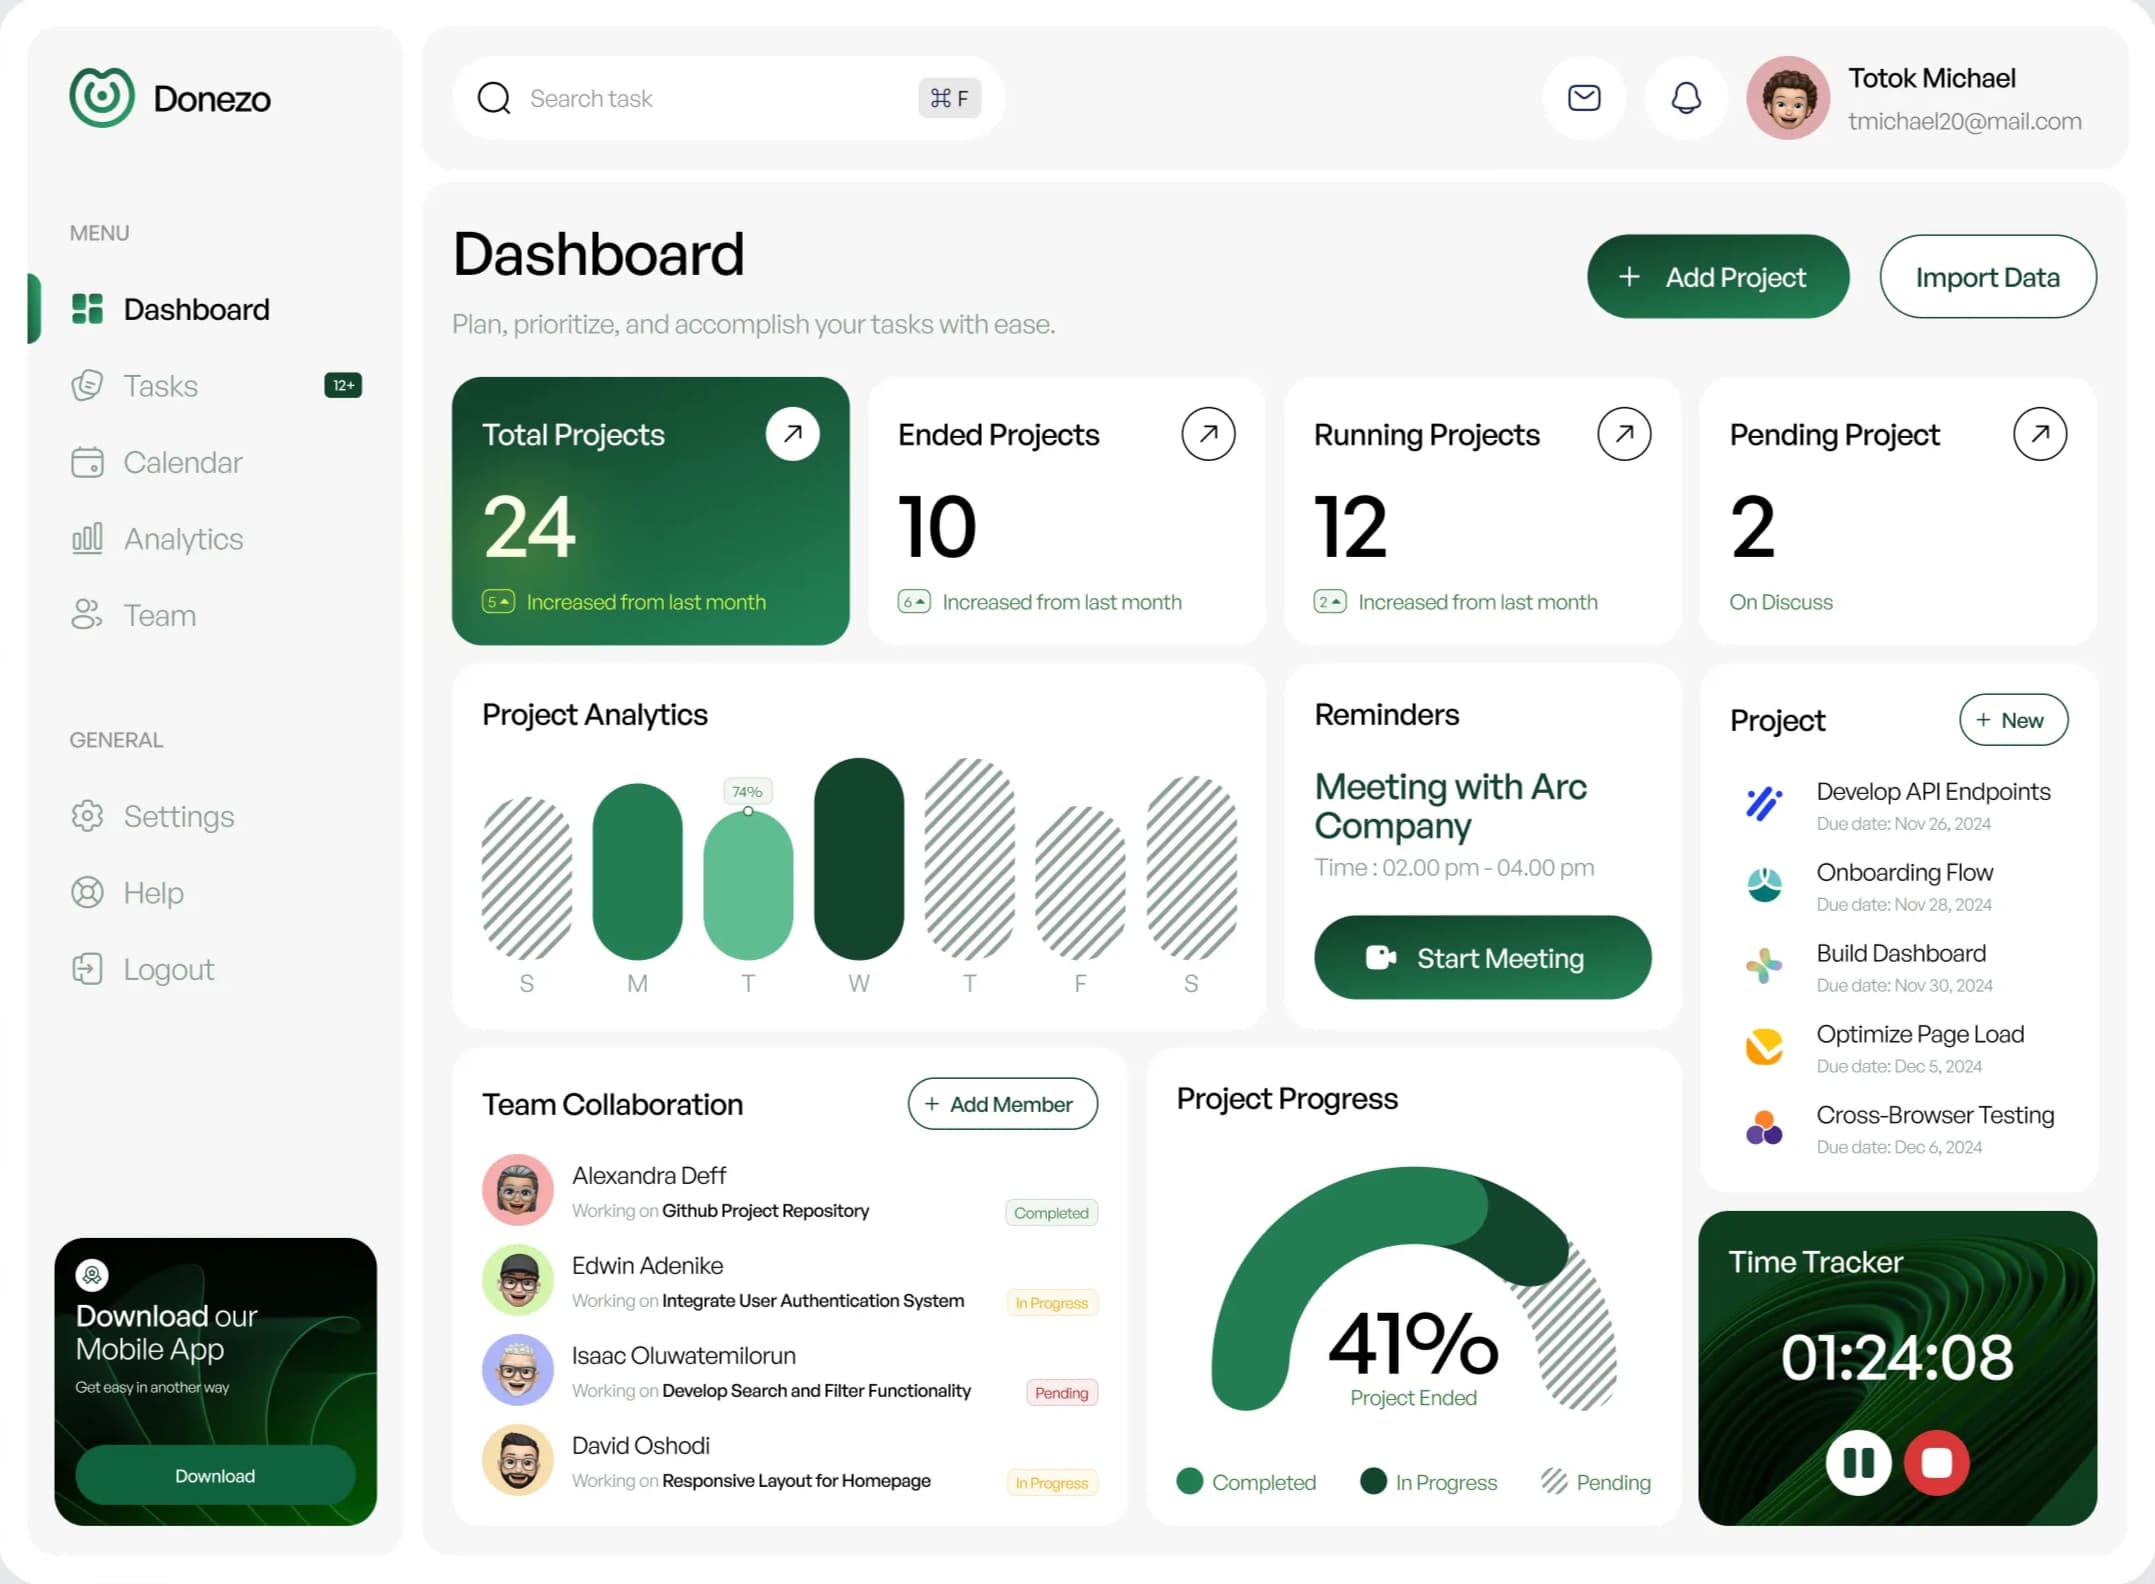The image size is (2155, 1584).
Task: Click the Settings gear icon
Action: [89, 816]
